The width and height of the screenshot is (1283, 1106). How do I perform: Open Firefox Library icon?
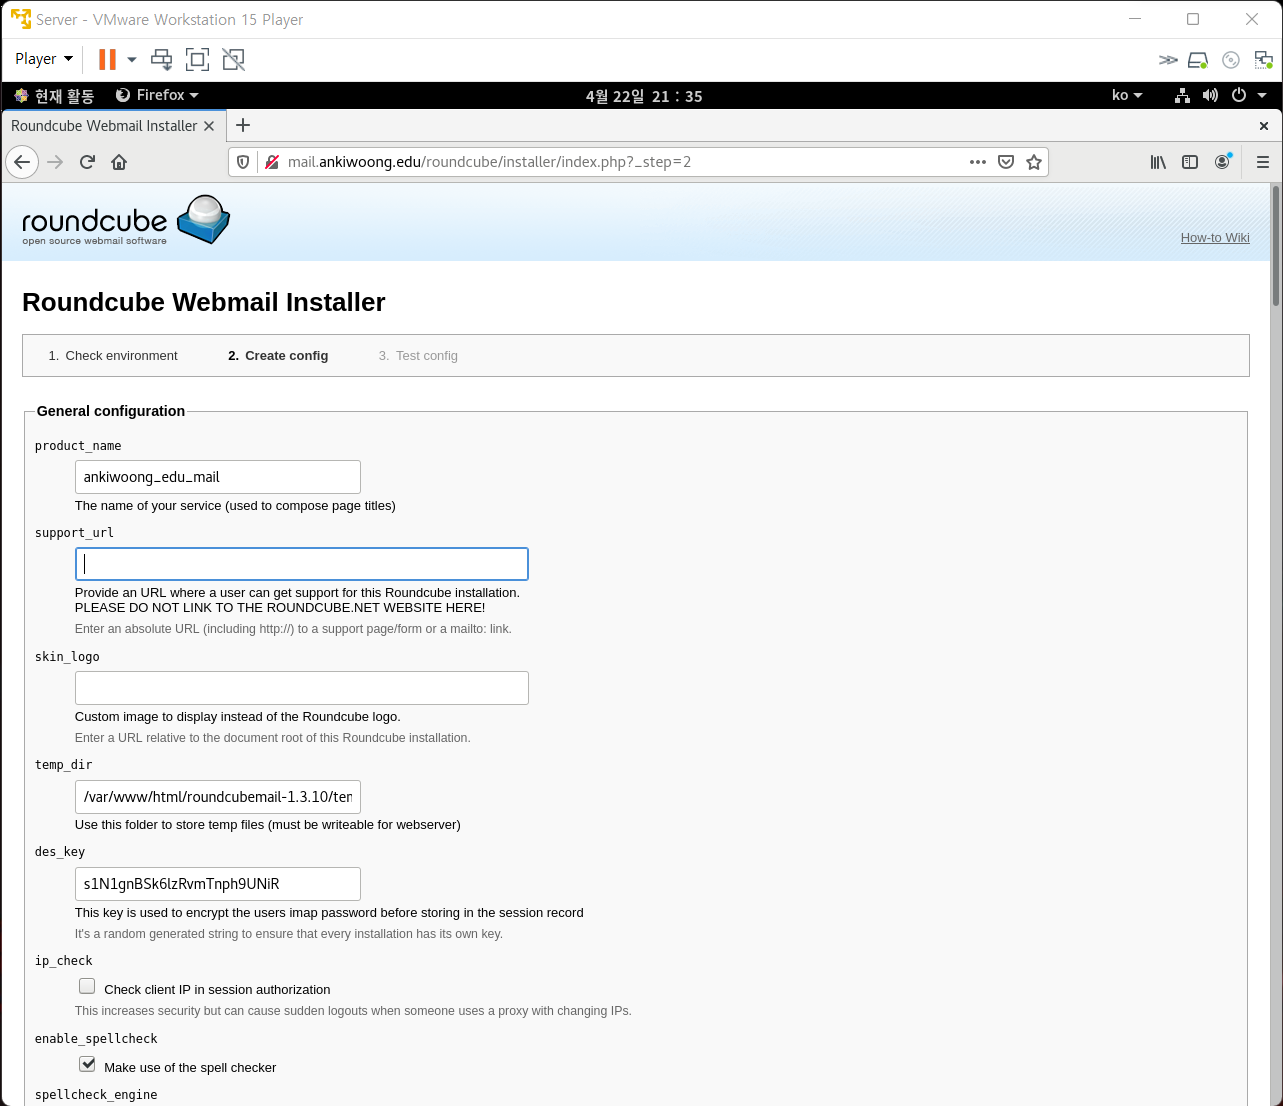(1158, 162)
